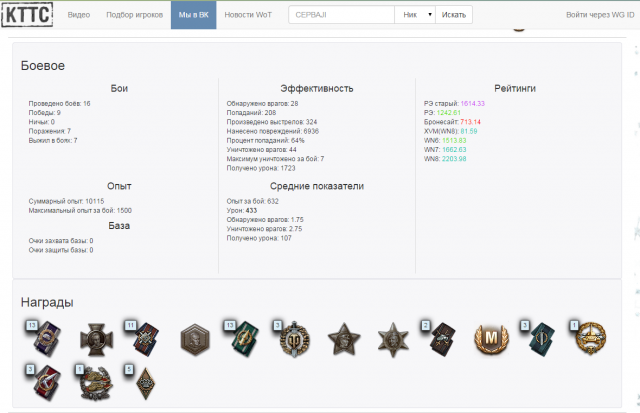Image resolution: width=640 pixels, height=413 pixels.
Task: Select the Мы в ВК tab
Action: click(193, 15)
